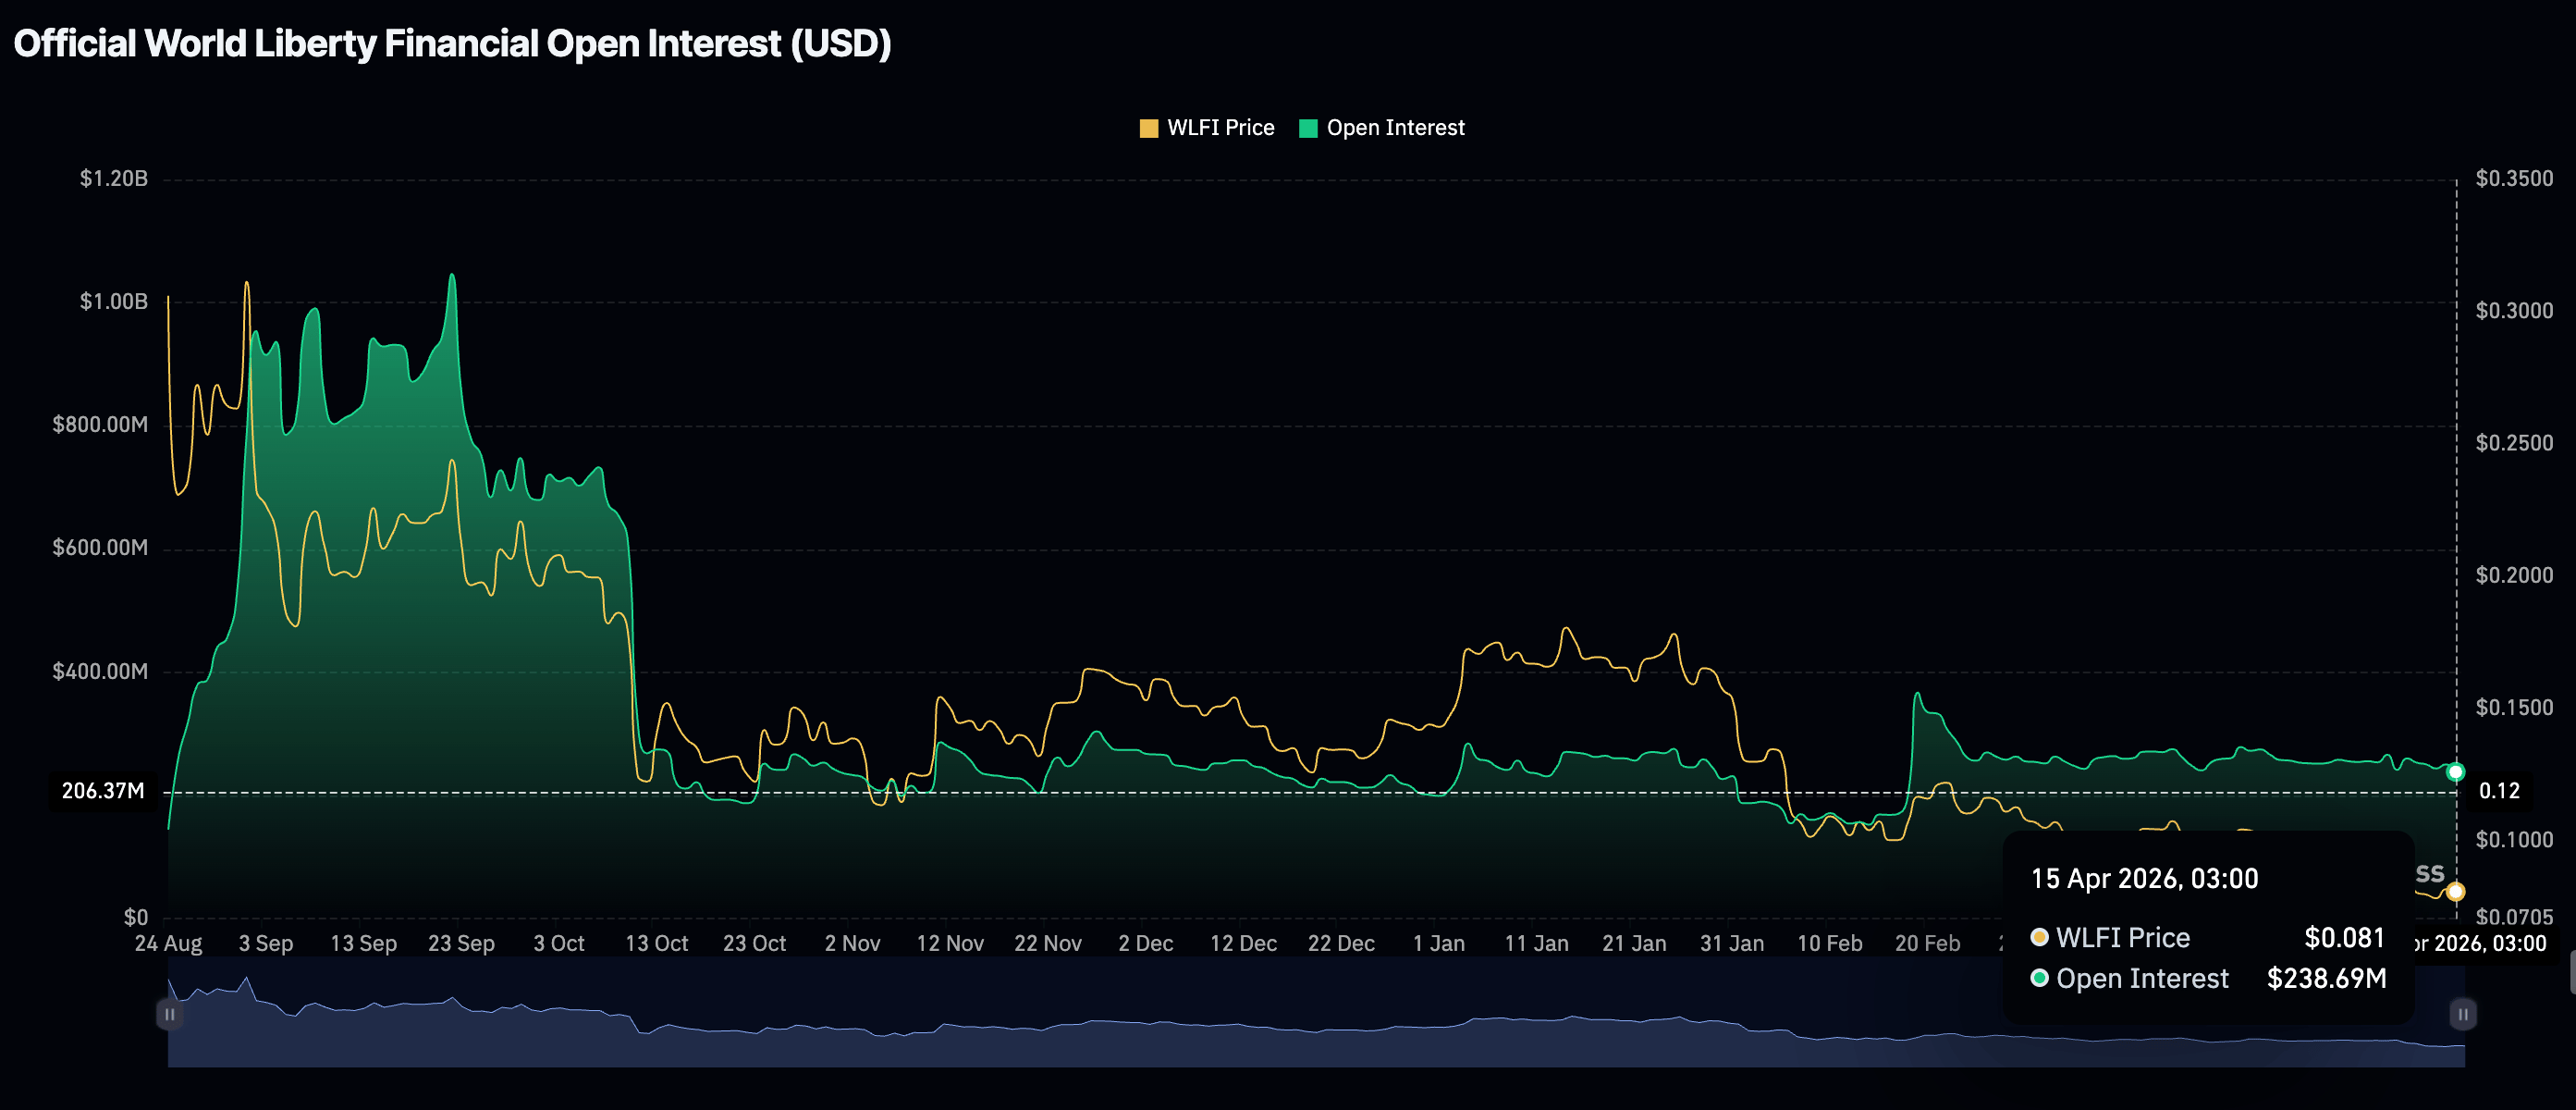The width and height of the screenshot is (2576, 1110).
Task: Click the 1 Jan date axis label
Action: (1438, 943)
